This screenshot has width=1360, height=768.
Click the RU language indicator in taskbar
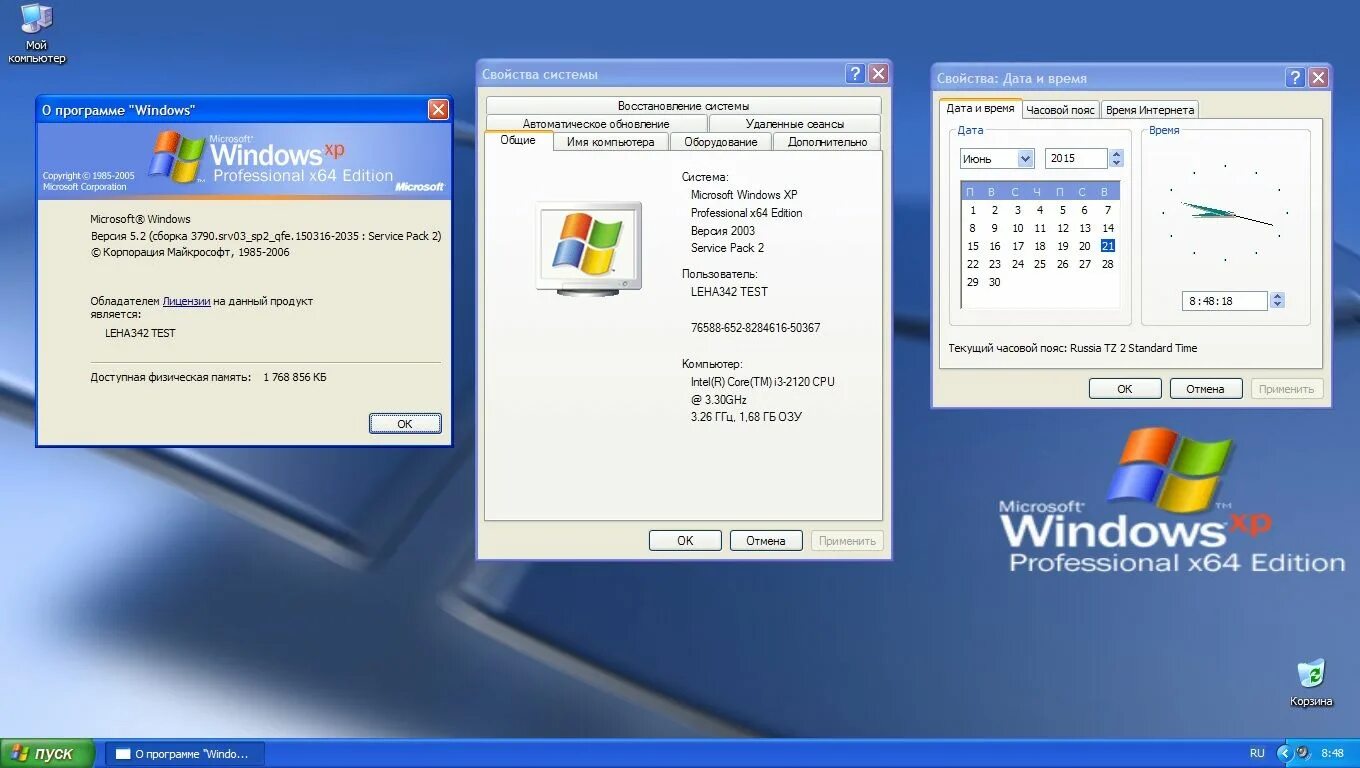[1257, 753]
